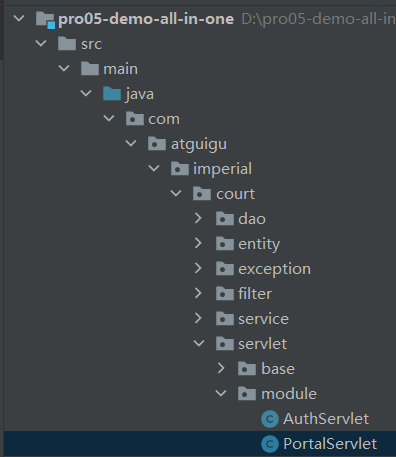Collapse the project root node
The height and width of the screenshot is (457, 396).
[19, 18]
